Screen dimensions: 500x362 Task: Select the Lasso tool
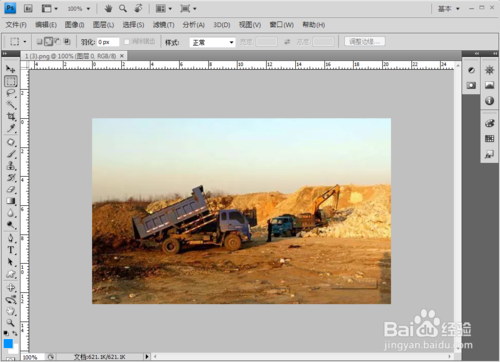coord(11,93)
